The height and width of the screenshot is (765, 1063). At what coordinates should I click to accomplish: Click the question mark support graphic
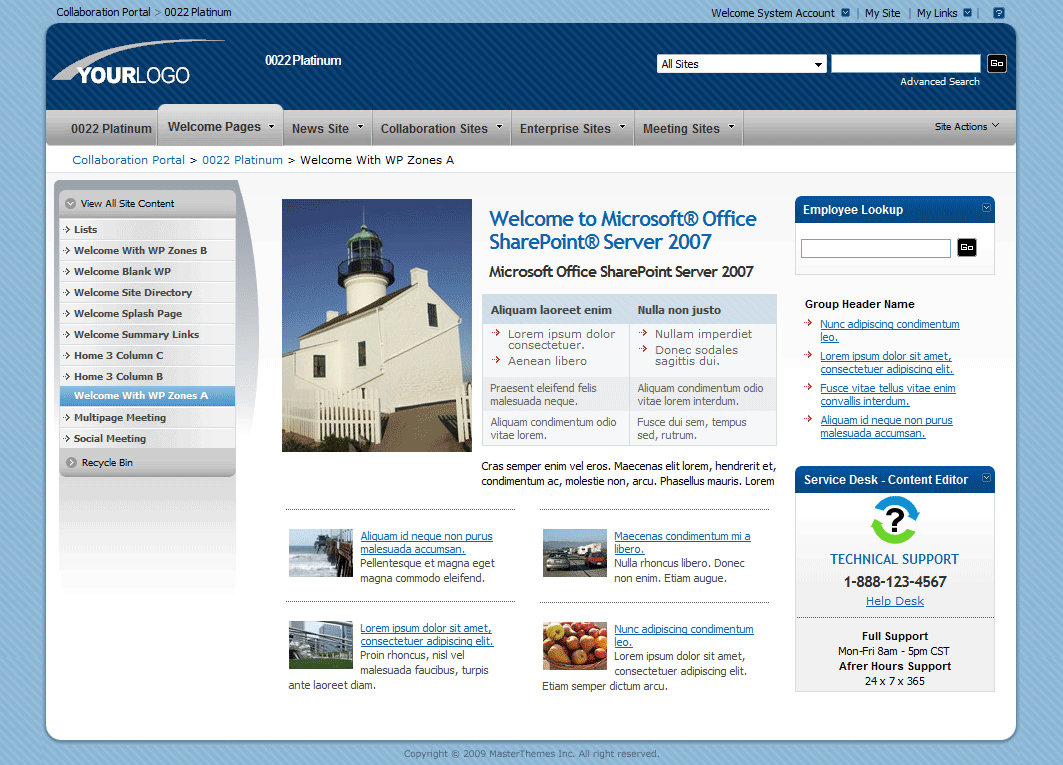tap(894, 520)
